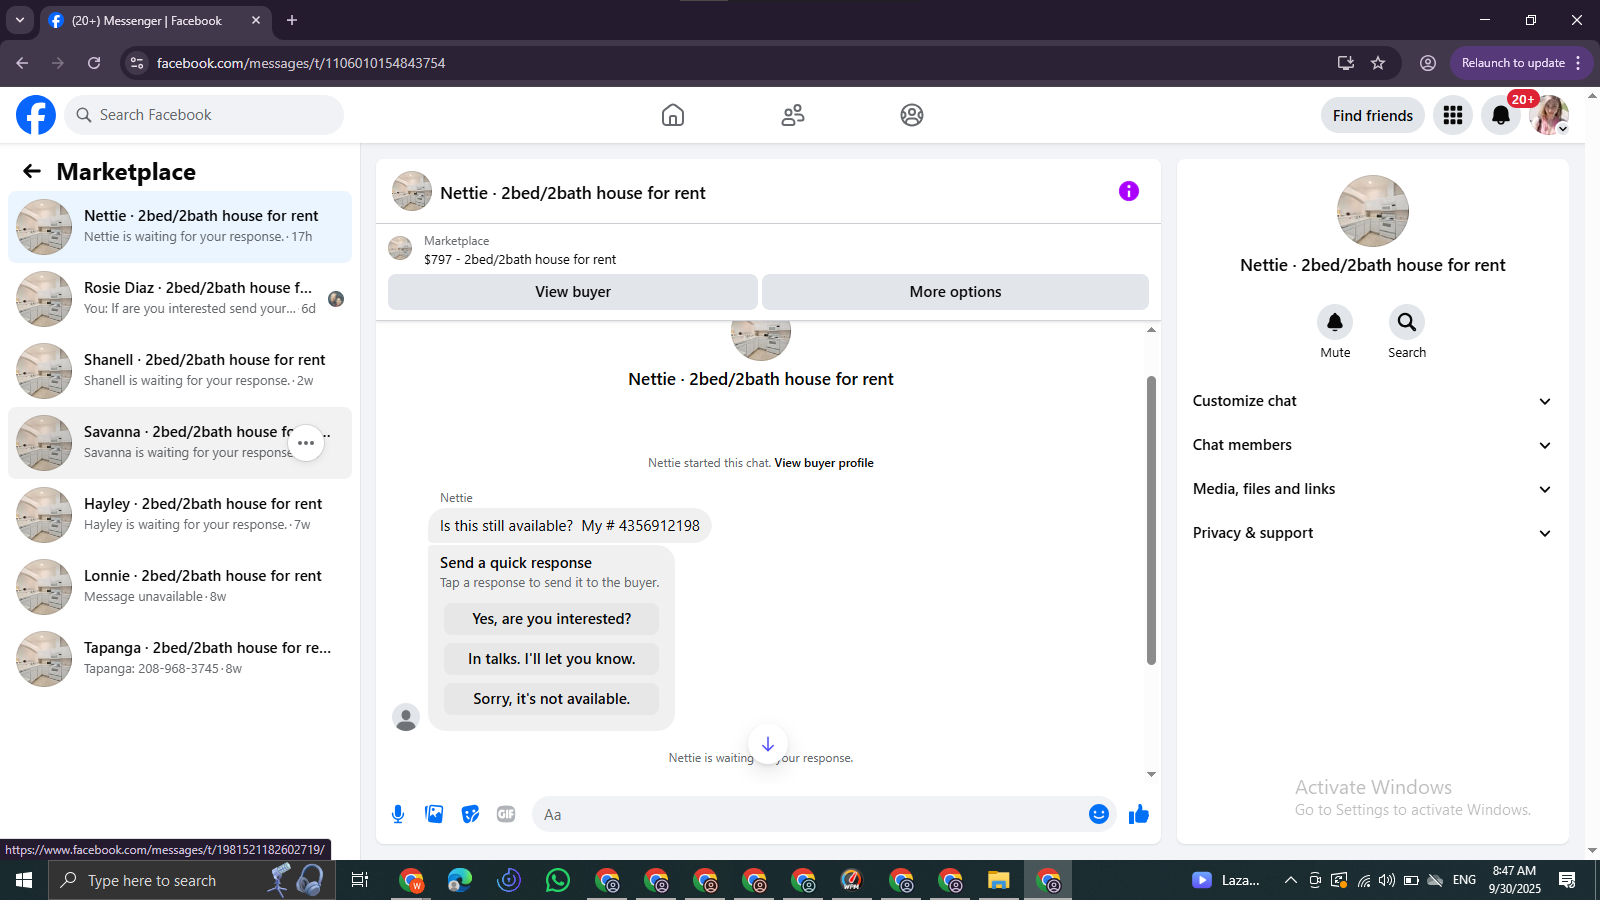This screenshot has height=900, width=1600.
Task: Open the Groups icon in top navigation
Action: click(x=912, y=115)
